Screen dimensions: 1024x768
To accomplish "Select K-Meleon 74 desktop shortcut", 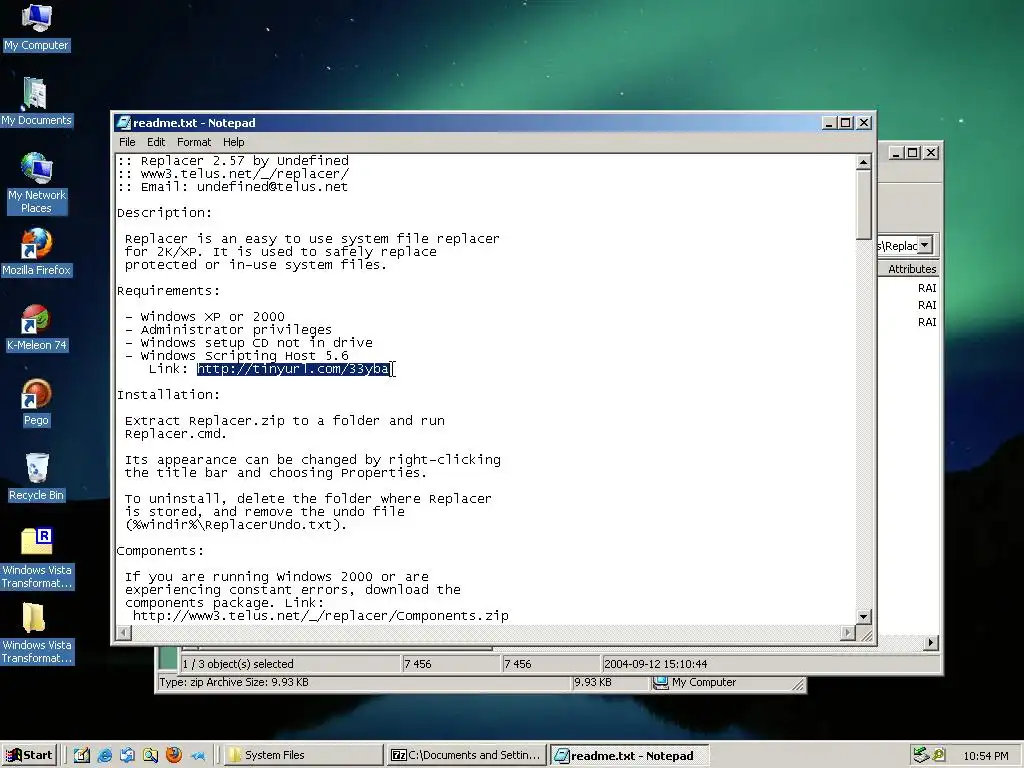I will 36,328.
